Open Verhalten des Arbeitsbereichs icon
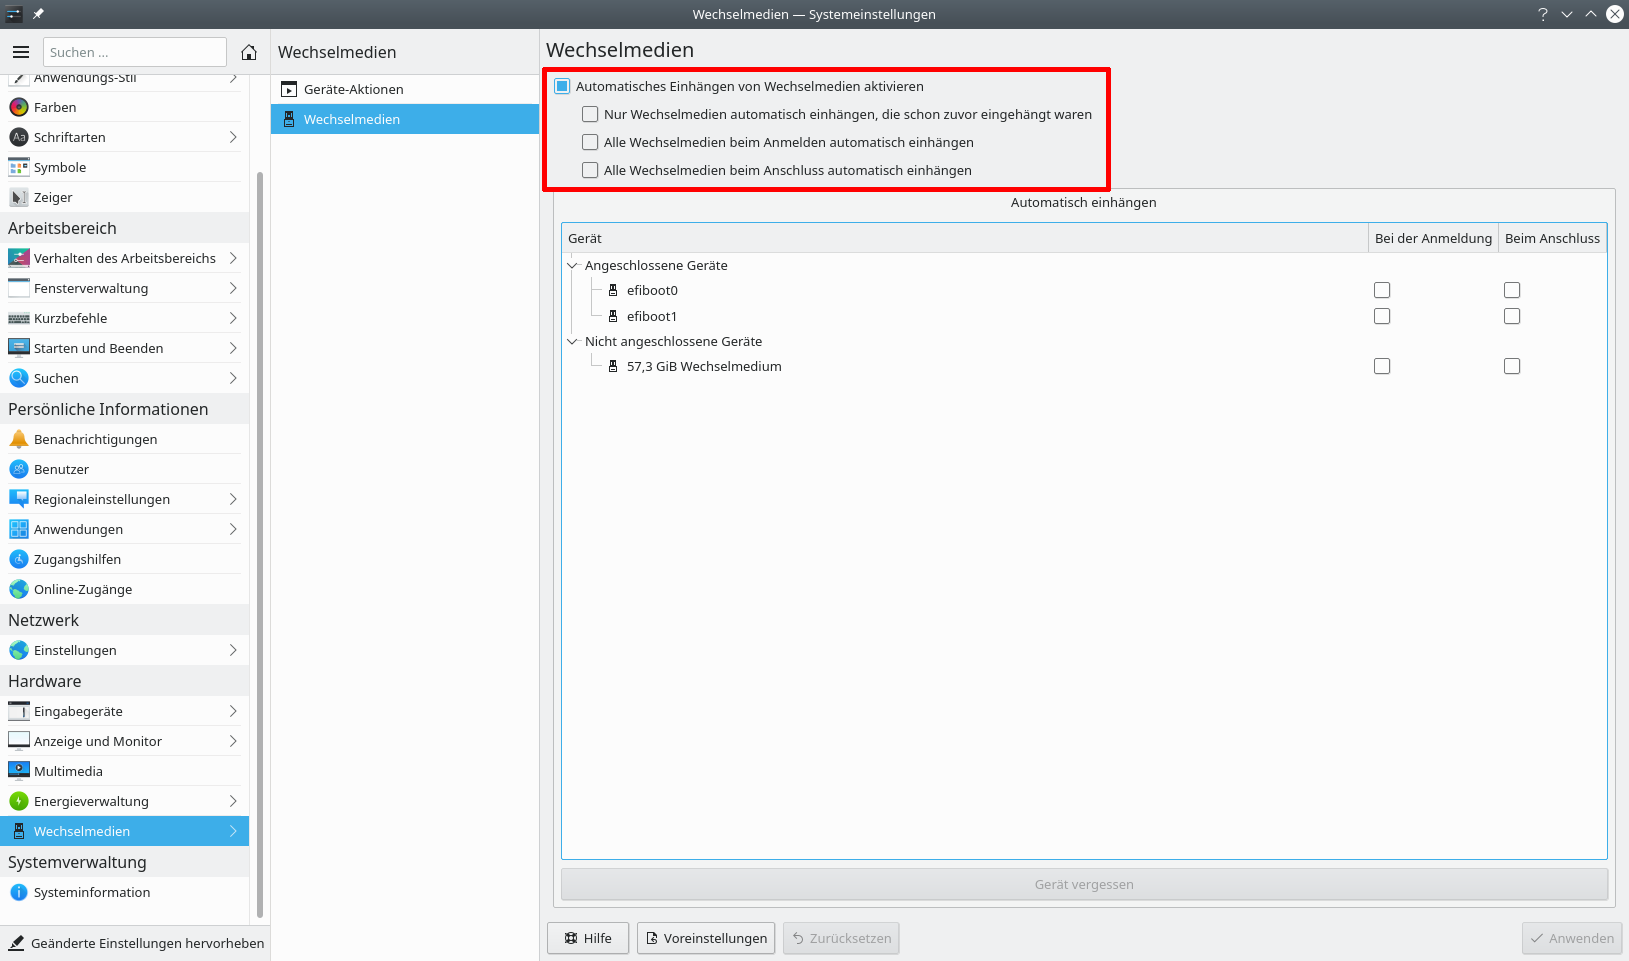1629x961 pixels. coord(19,258)
